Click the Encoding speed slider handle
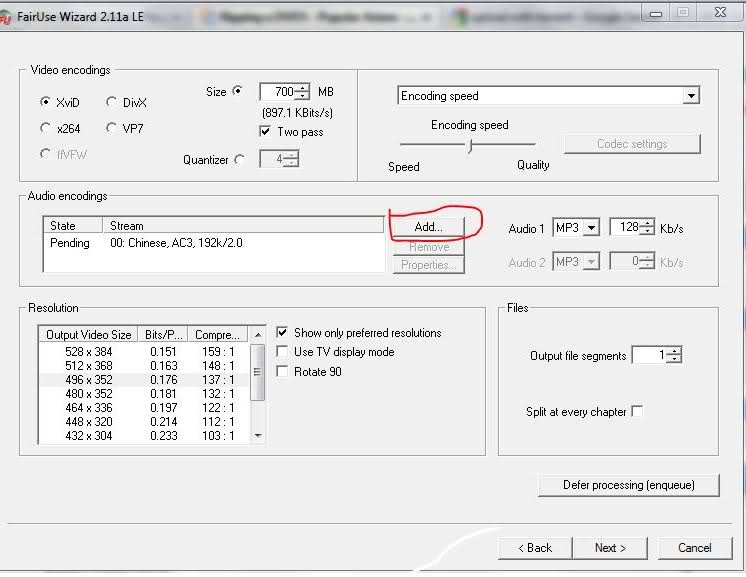Viewport: 746px width, 577px height. click(470, 146)
